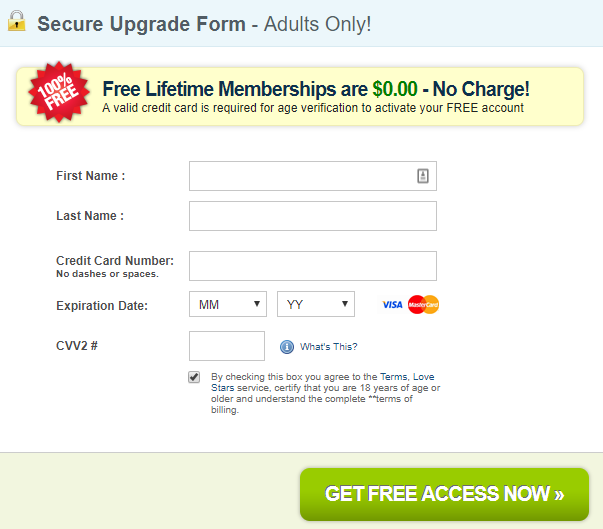The image size is (603, 529).
Task: Click the contact autofill icon in First Name
Action: (423, 176)
